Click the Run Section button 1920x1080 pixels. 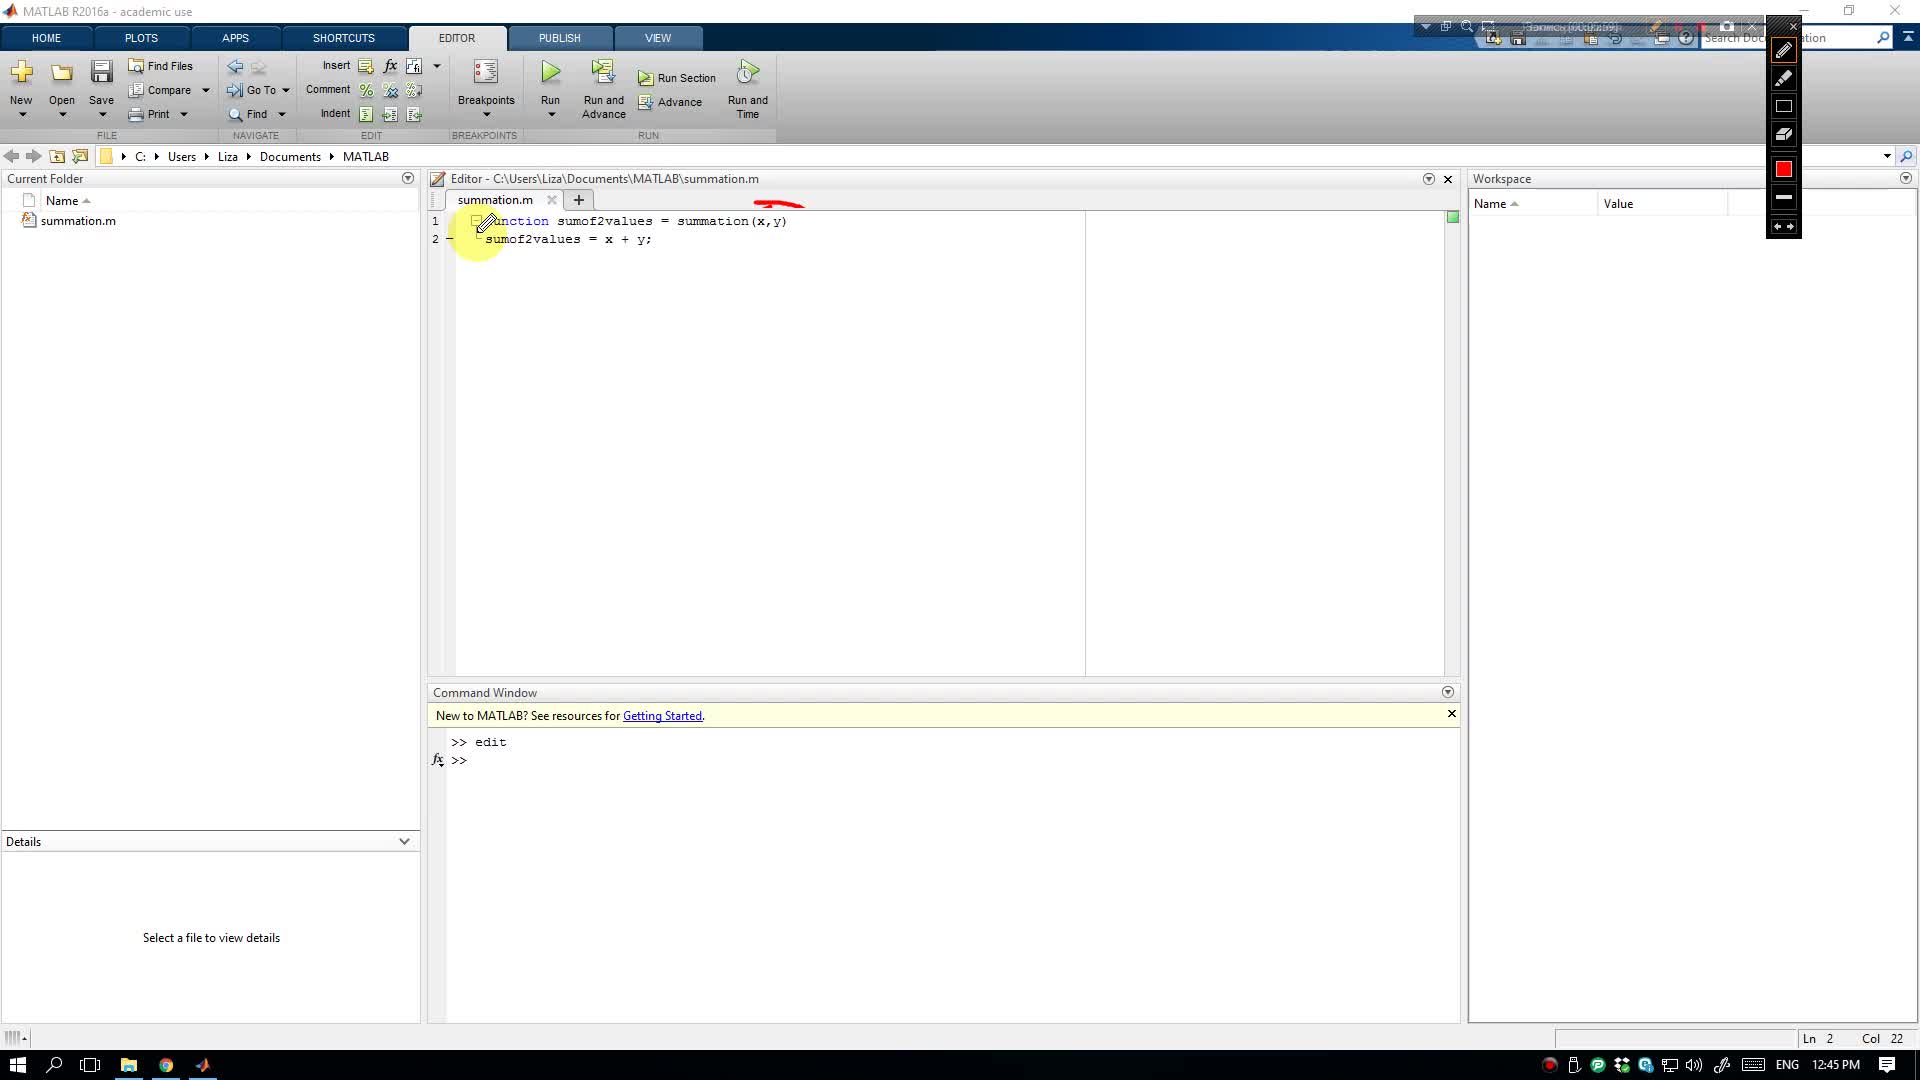[x=677, y=78]
